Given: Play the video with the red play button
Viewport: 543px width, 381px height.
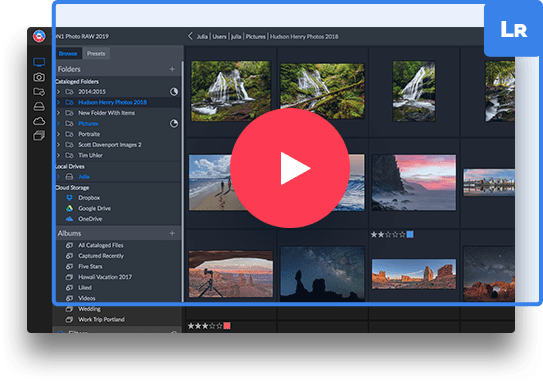Looking at the screenshot, I should coord(290,168).
